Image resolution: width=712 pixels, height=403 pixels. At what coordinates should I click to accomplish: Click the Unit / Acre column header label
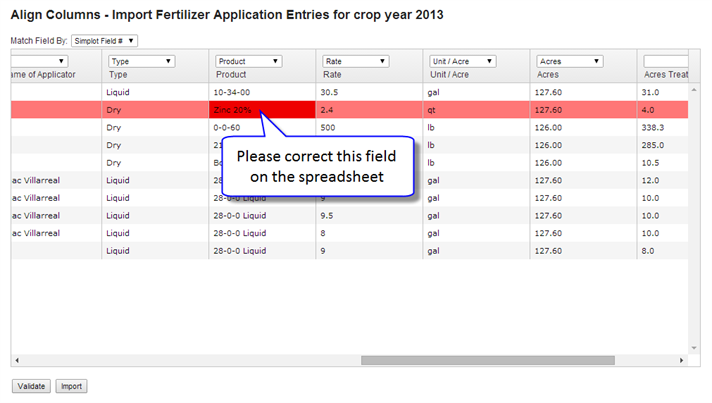click(x=450, y=74)
